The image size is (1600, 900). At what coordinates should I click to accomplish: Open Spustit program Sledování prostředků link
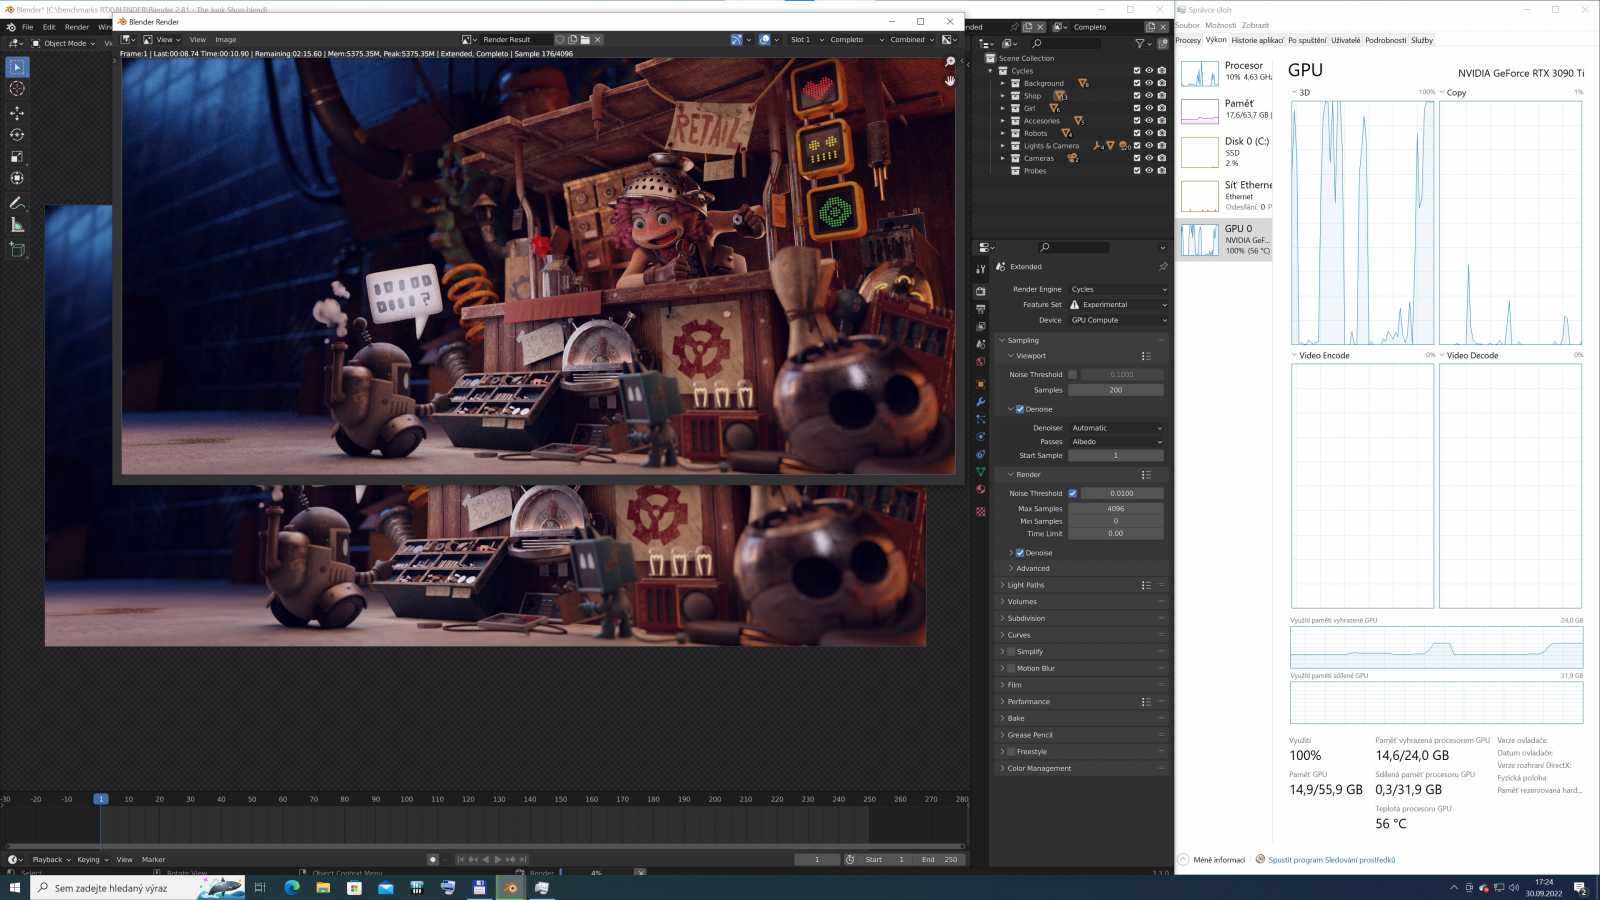1331,860
